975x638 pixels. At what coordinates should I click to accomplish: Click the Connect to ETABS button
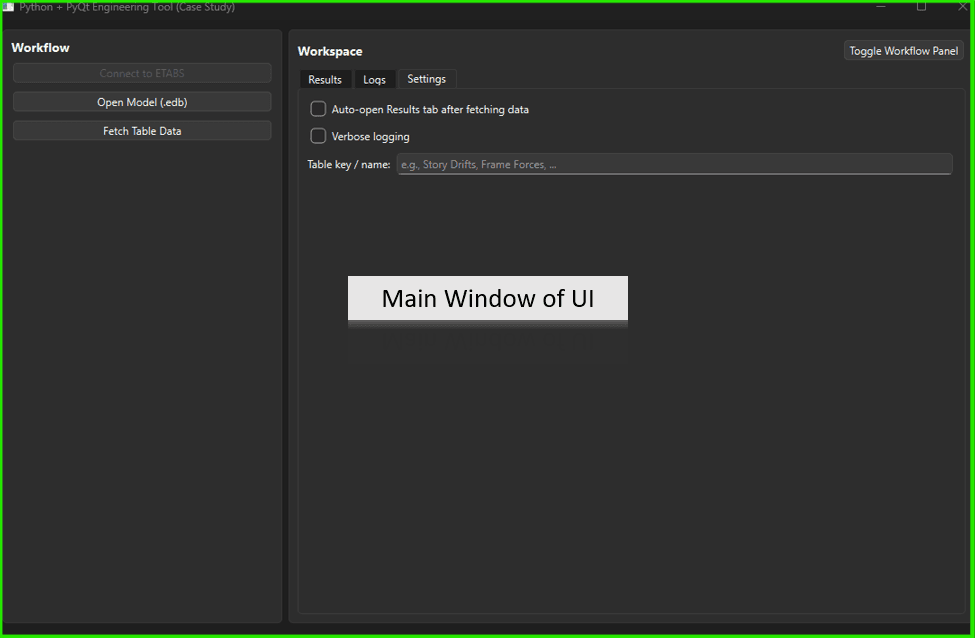[x=142, y=73]
